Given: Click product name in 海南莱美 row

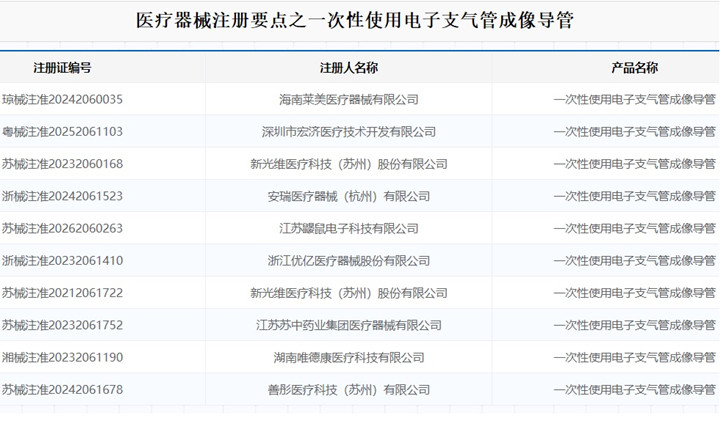Looking at the screenshot, I should [635, 100].
